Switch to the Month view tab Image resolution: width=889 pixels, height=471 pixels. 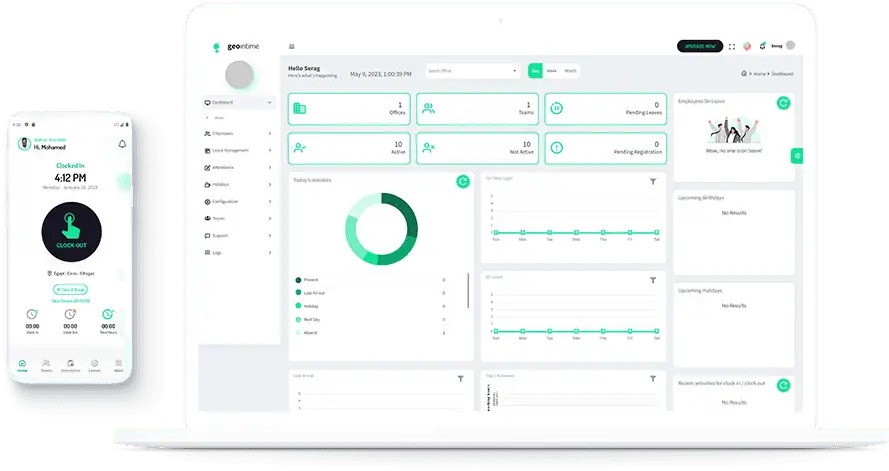pyautogui.click(x=570, y=71)
